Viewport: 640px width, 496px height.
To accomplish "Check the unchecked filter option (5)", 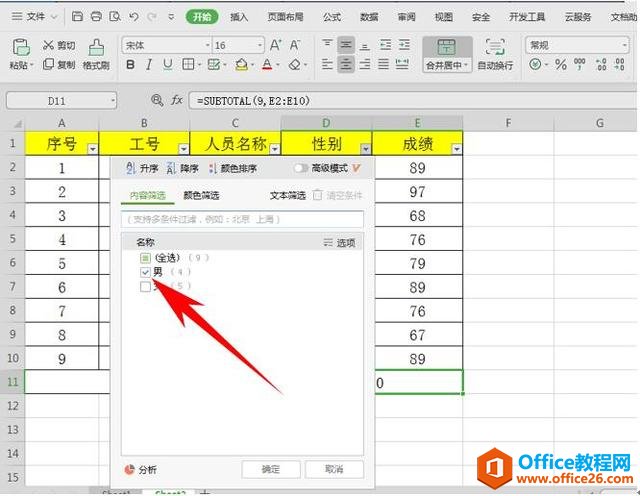I will pos(145,287).
